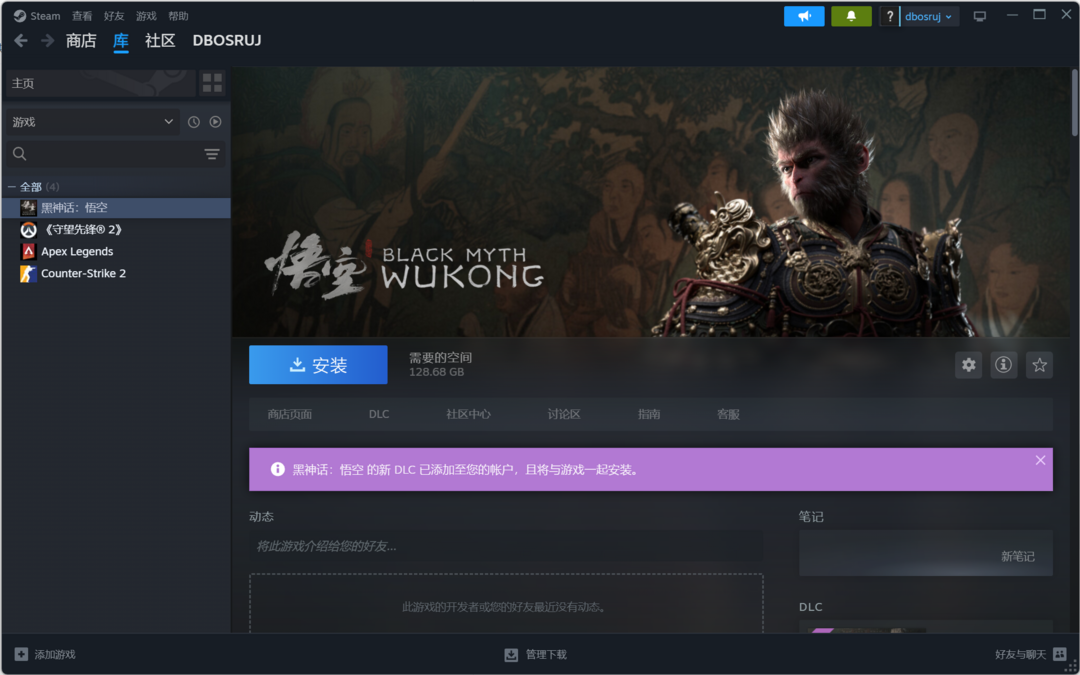Image resolution: width=1080 pixels, height=675 pixels.
Task: Open the 客服 link
Action: tap(728, 414)
